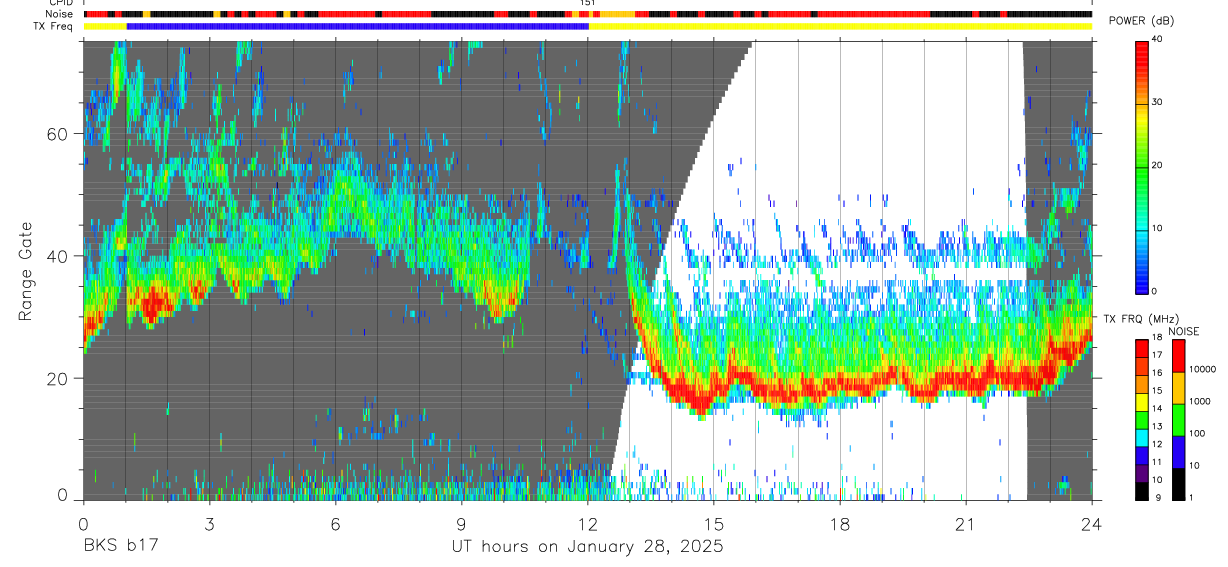The width and height of the screenshot is (1228, 567).
Task: Click the yellow TX Freq strip after 12 UT
Action: click(x=840, y=26)
